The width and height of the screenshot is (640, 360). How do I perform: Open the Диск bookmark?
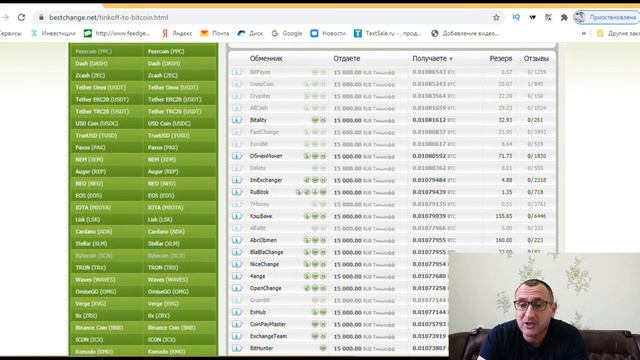pos(251,33)
